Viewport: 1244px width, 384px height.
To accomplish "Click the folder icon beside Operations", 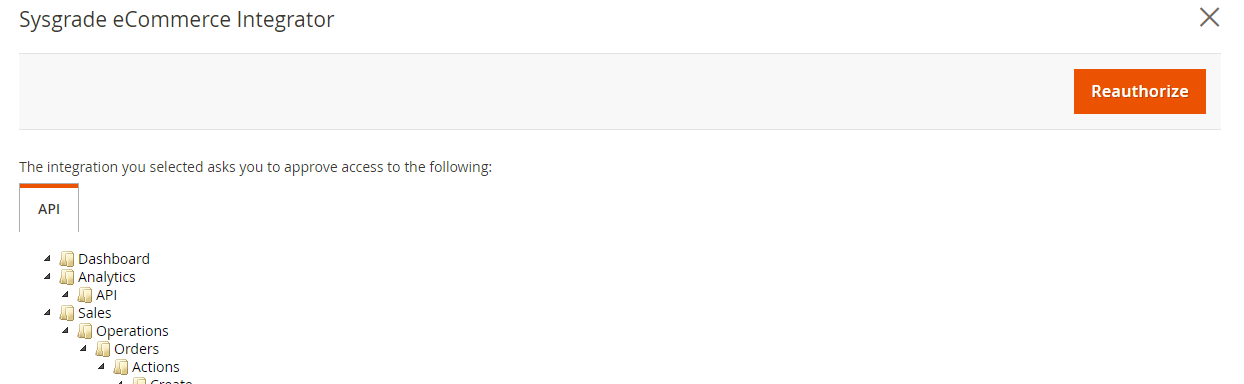I will coord(85,331).
